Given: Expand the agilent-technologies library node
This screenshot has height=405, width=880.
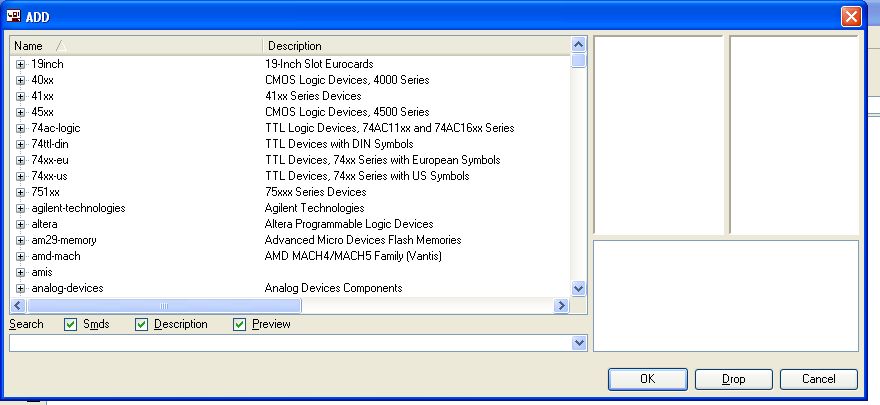Looking at the screenshot, I should tap(21, 209).
